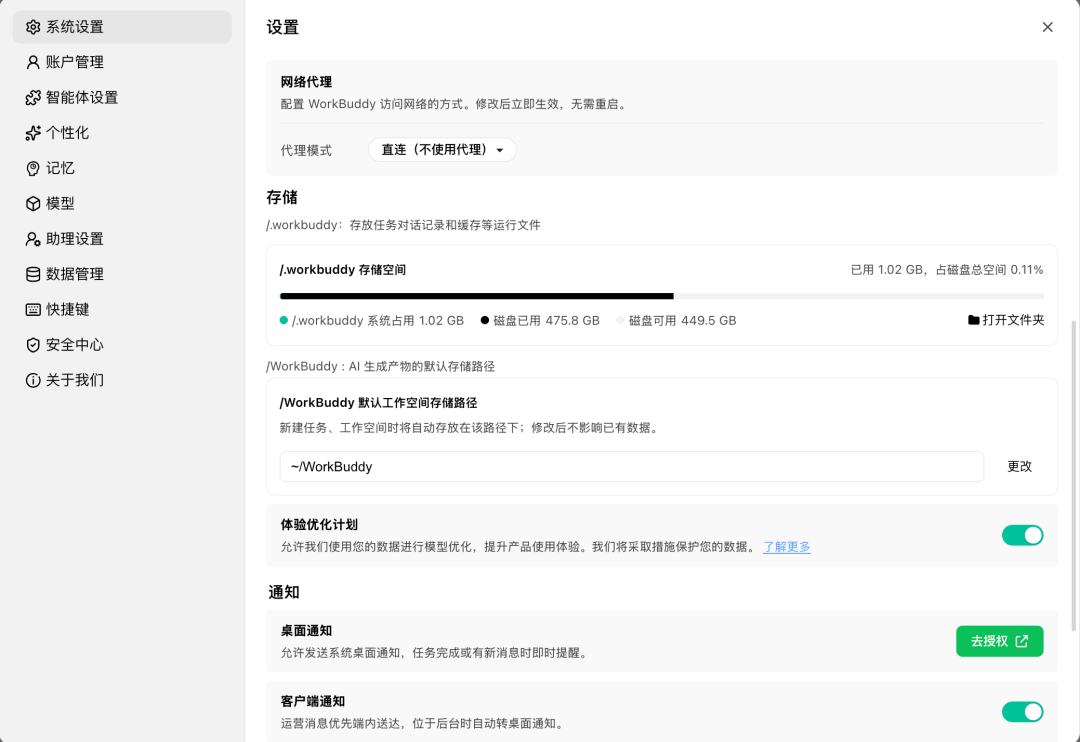Click the shield icon beside 安全中心

point(33,344)
